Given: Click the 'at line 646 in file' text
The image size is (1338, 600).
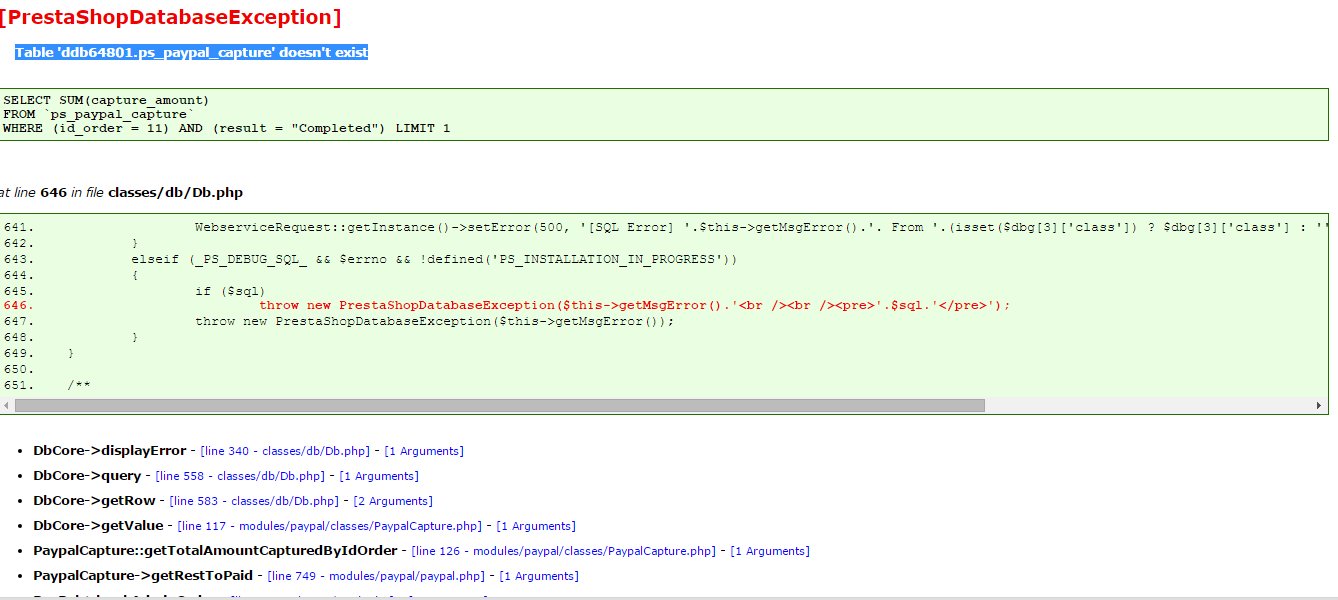Looking at the screenshot, I should 120,192.
